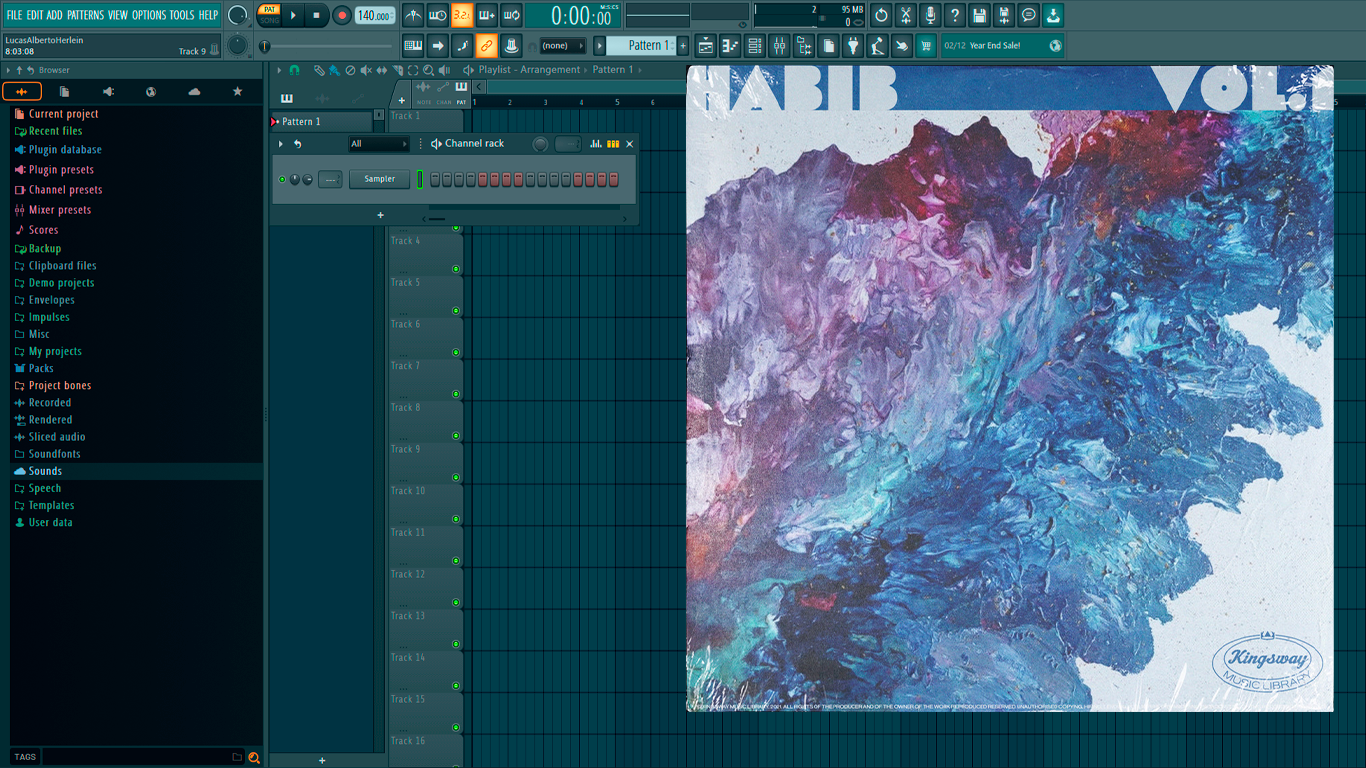Select the Draw pencil tool in the Playlist

pyautogui.click(x=318, y=70)
